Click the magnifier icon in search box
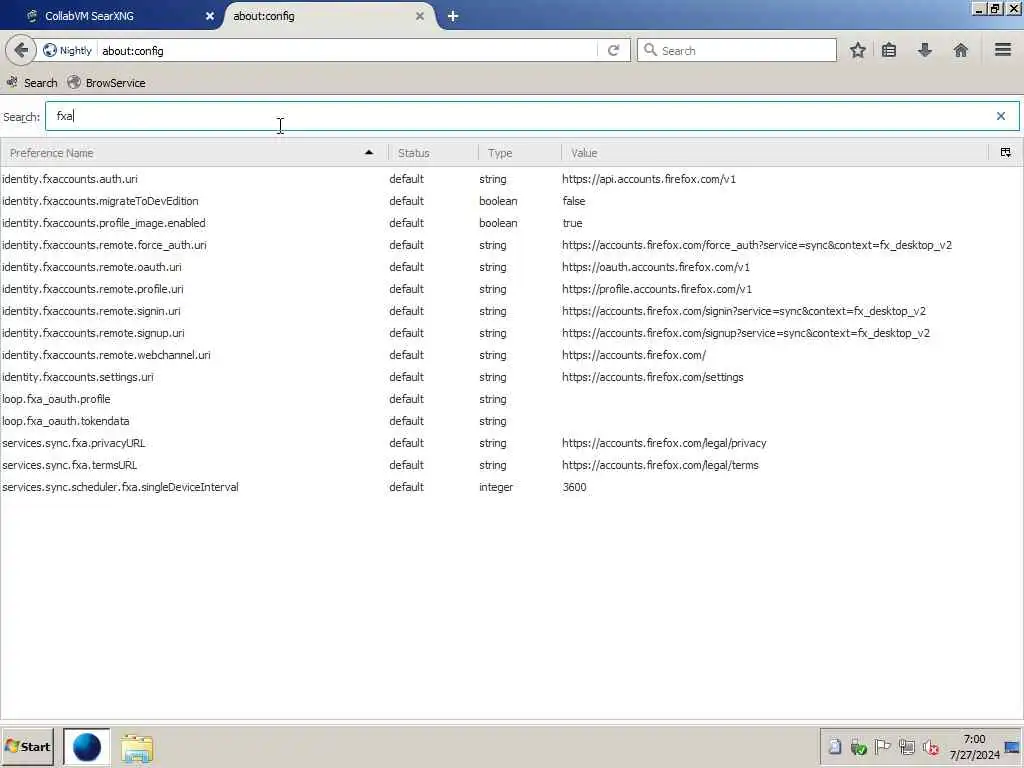This screenshot has height=768, width=1024. click(650, 50)
